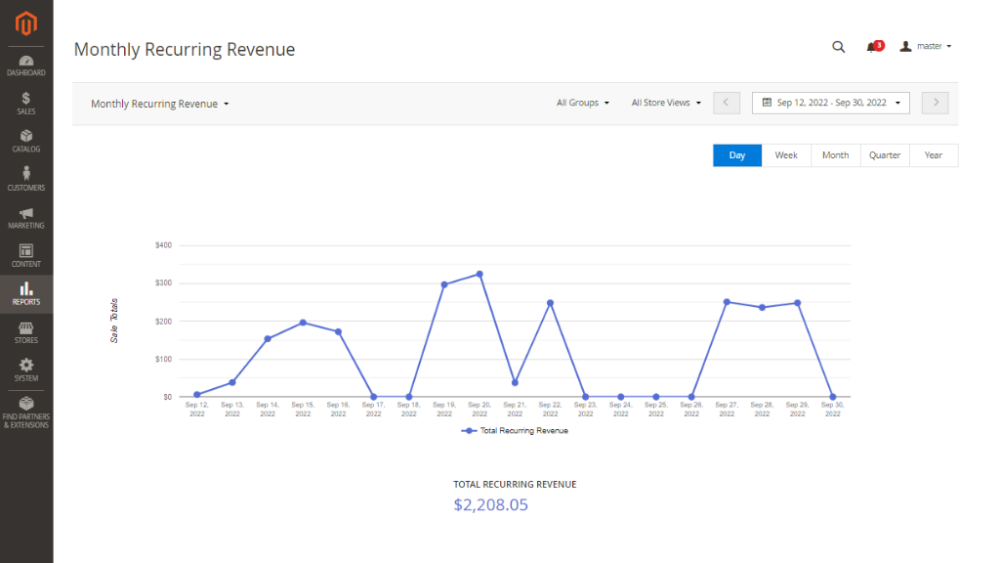The width and height of the screenshot is (1000, 563).
Task: Open the Catalog sidebar menu
Action: click(26, 141)
